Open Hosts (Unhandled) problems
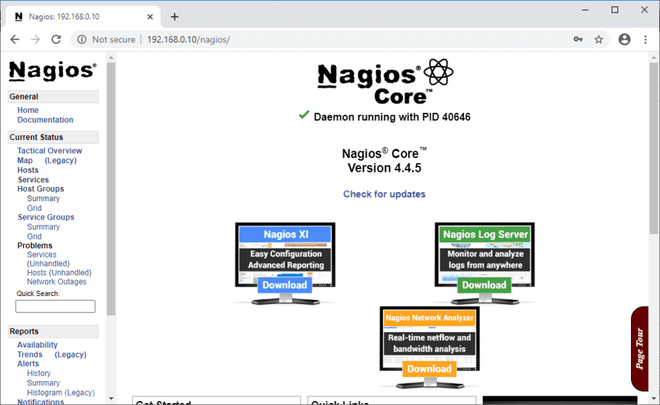 (59, 272)
